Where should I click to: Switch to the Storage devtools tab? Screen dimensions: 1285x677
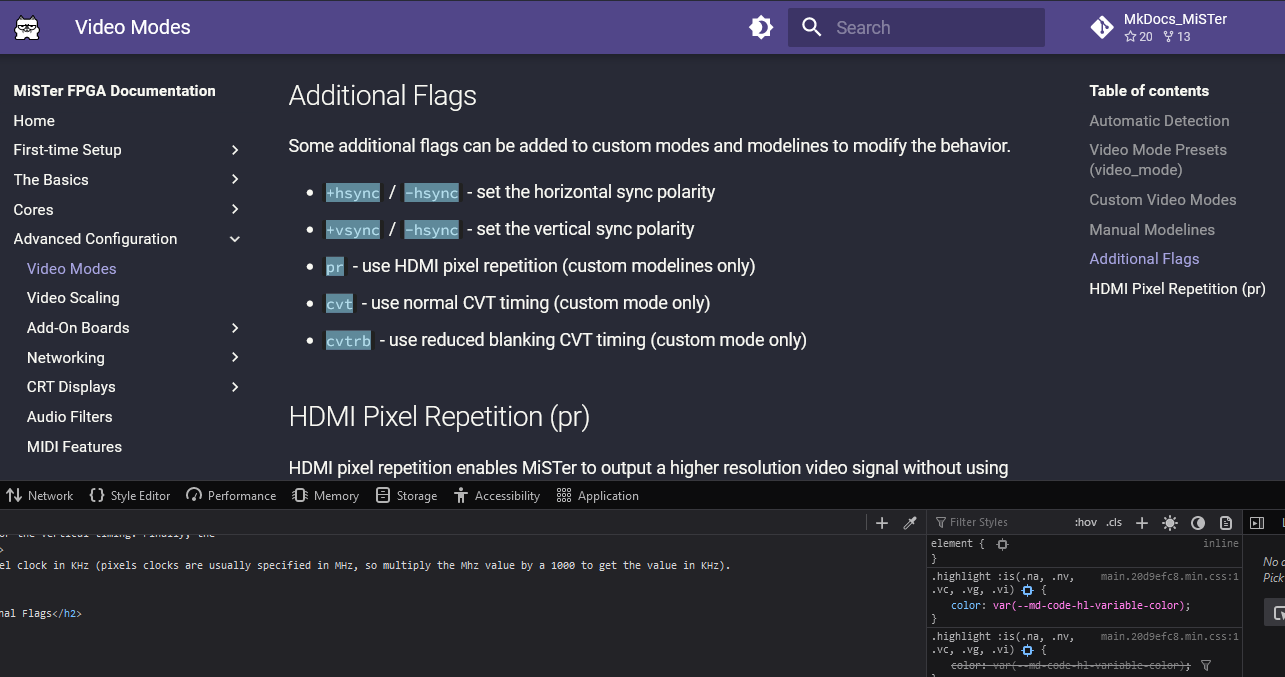click(x=406, y=496)
